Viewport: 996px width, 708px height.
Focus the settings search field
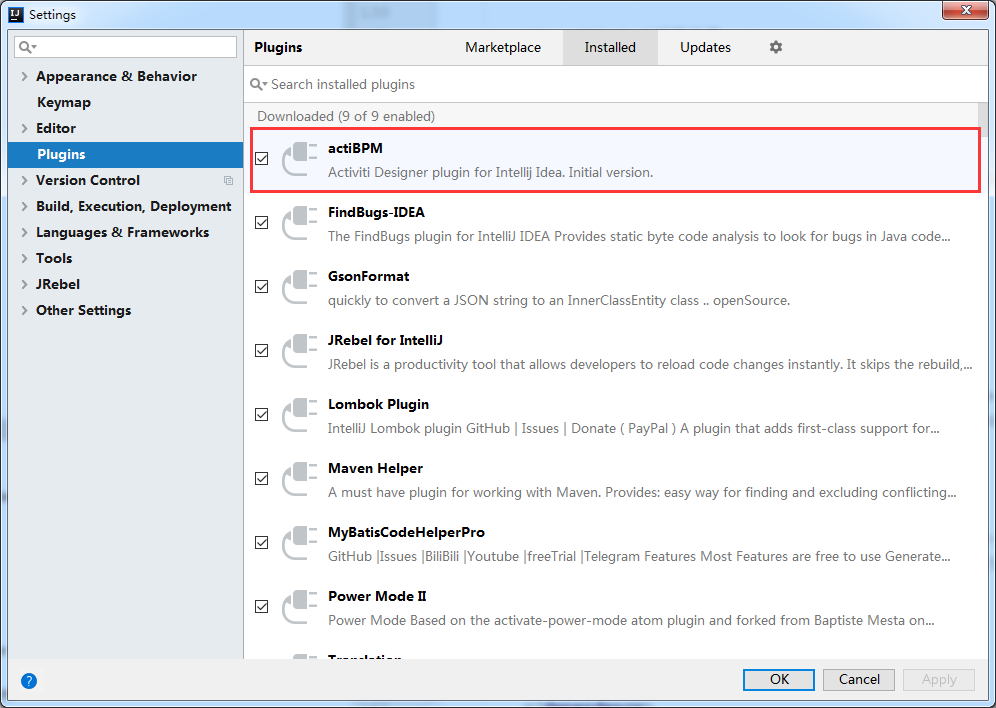pyautogui.click(x=126, y=47)
